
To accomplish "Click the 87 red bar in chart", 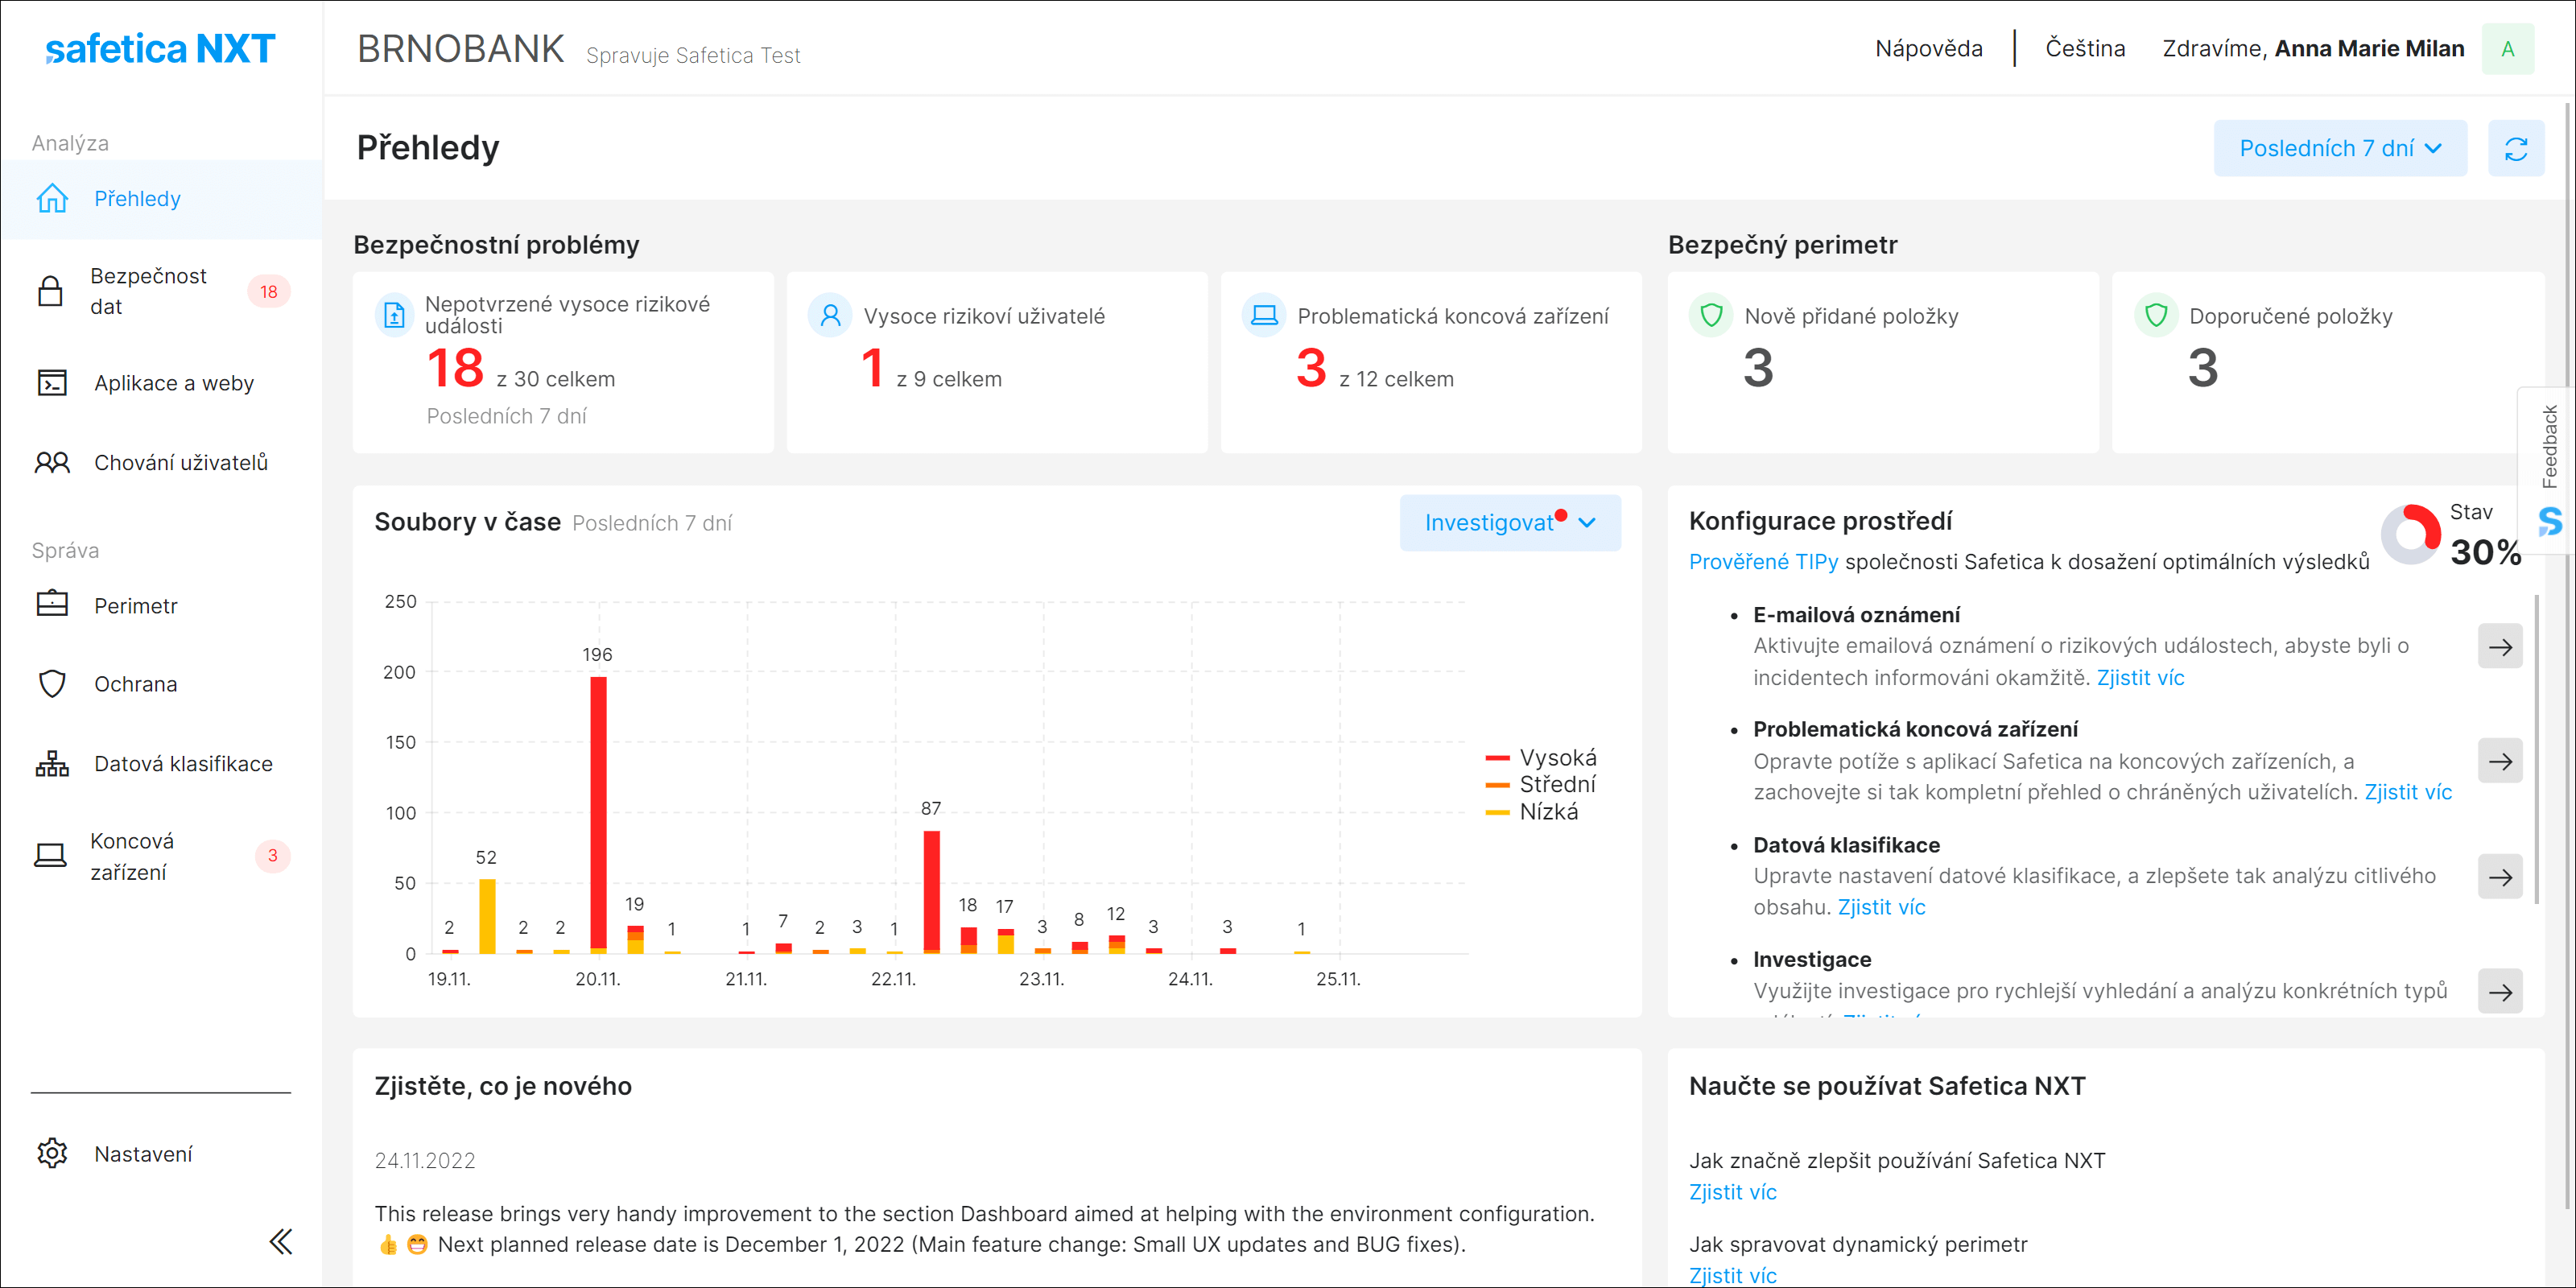I will coord(931,890).
